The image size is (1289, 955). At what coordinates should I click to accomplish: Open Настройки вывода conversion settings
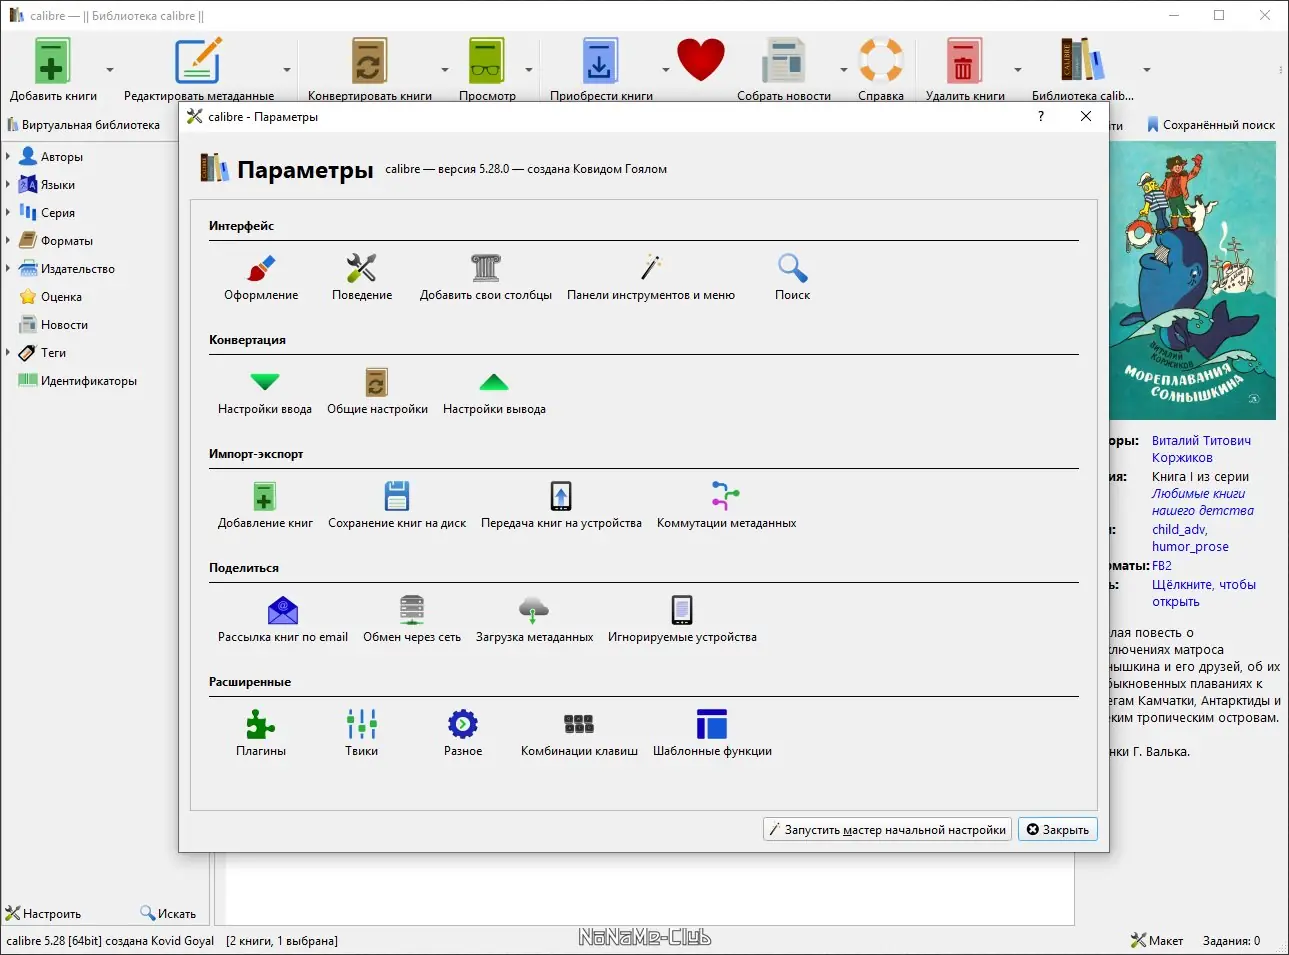[x=494, y=391]
